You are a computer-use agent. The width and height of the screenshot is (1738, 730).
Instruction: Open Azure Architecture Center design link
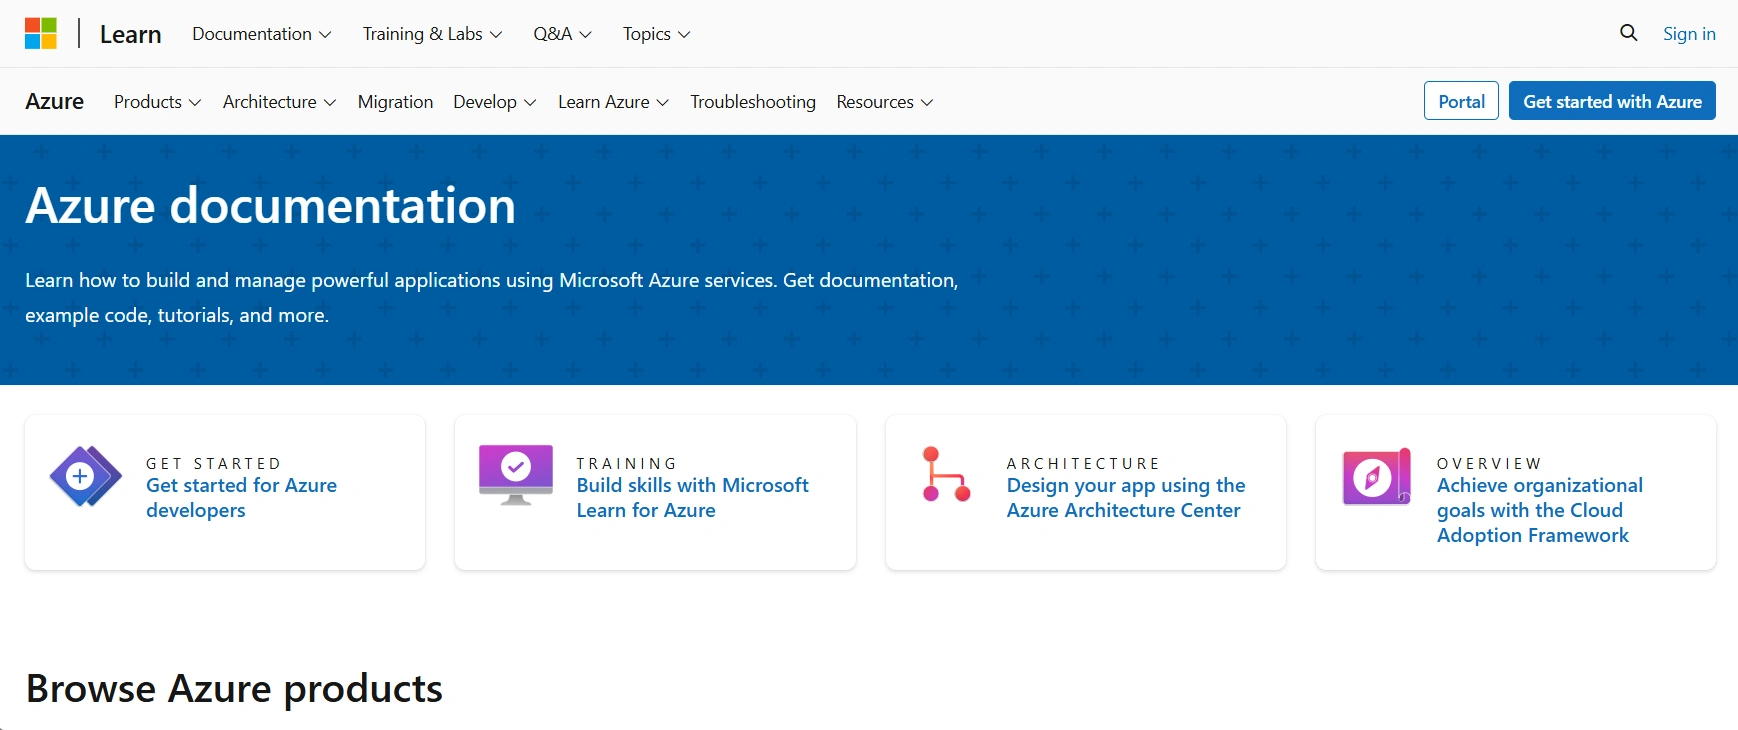coord(1126,498)
